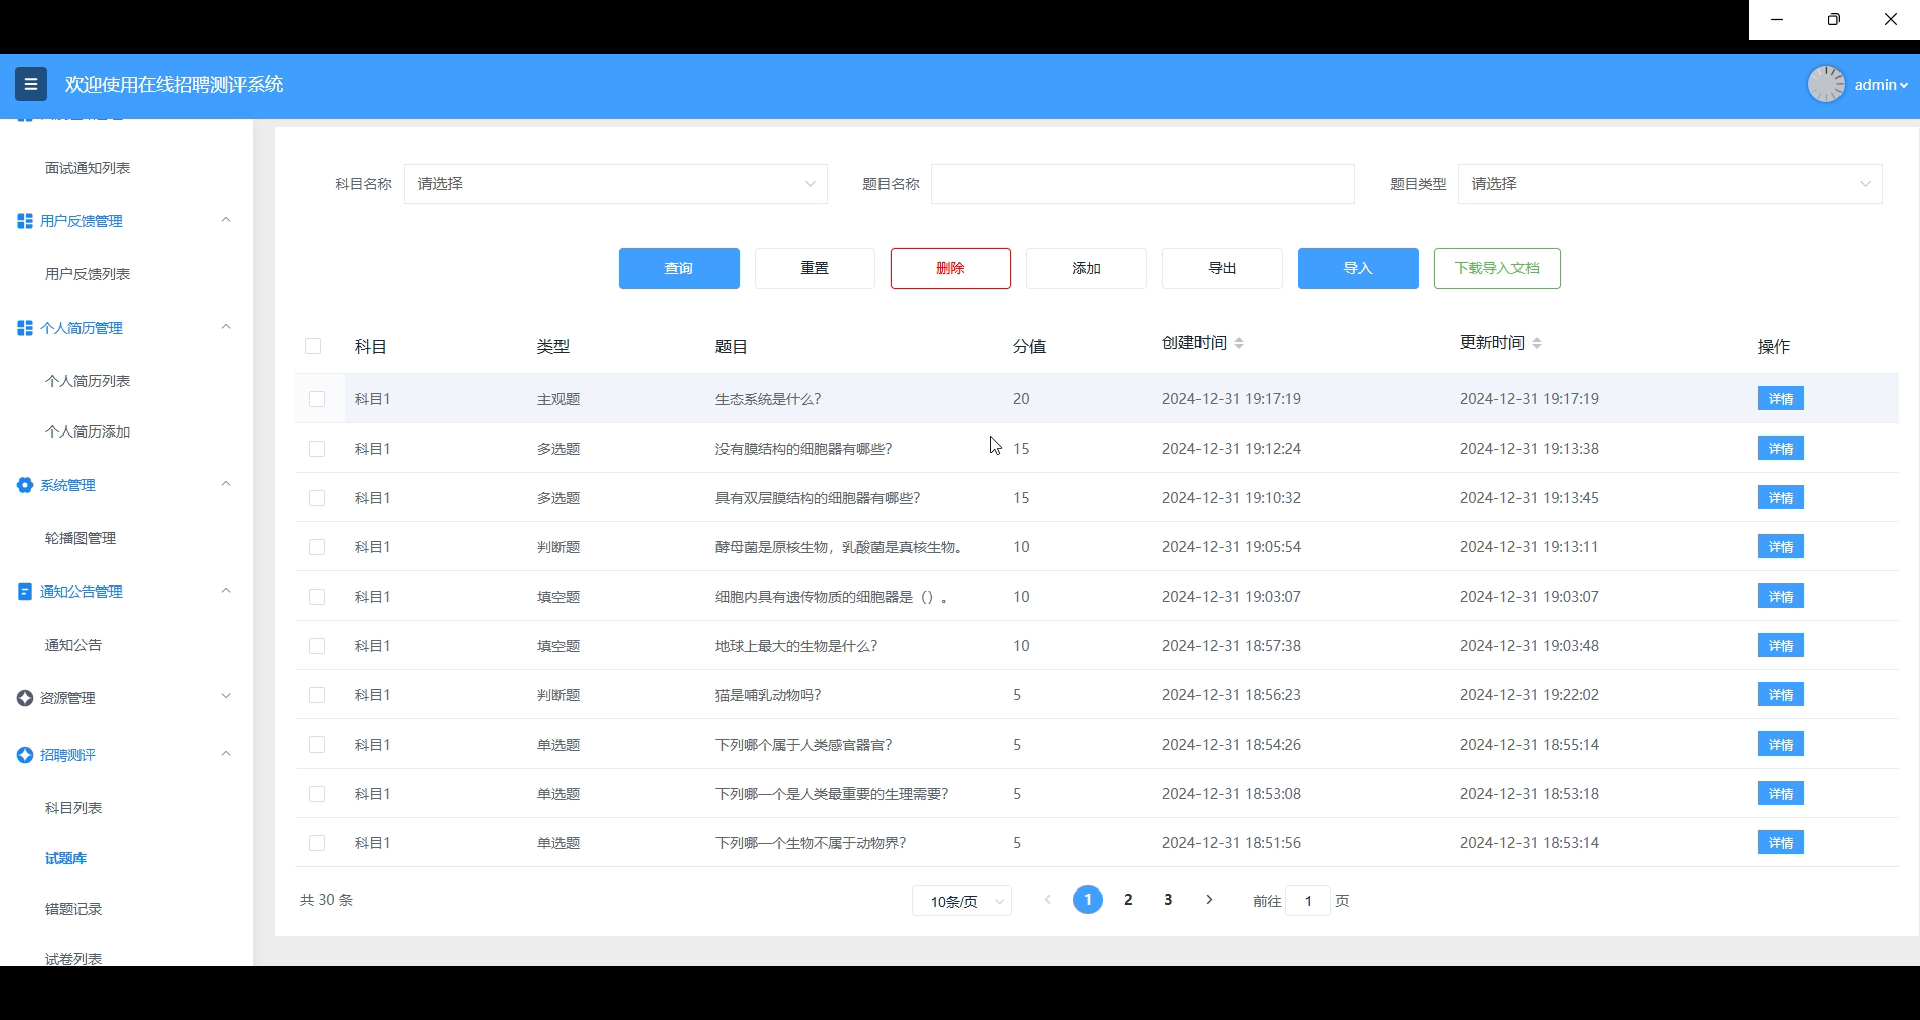
Task: Go to page 3
Action: (1168, 900)
